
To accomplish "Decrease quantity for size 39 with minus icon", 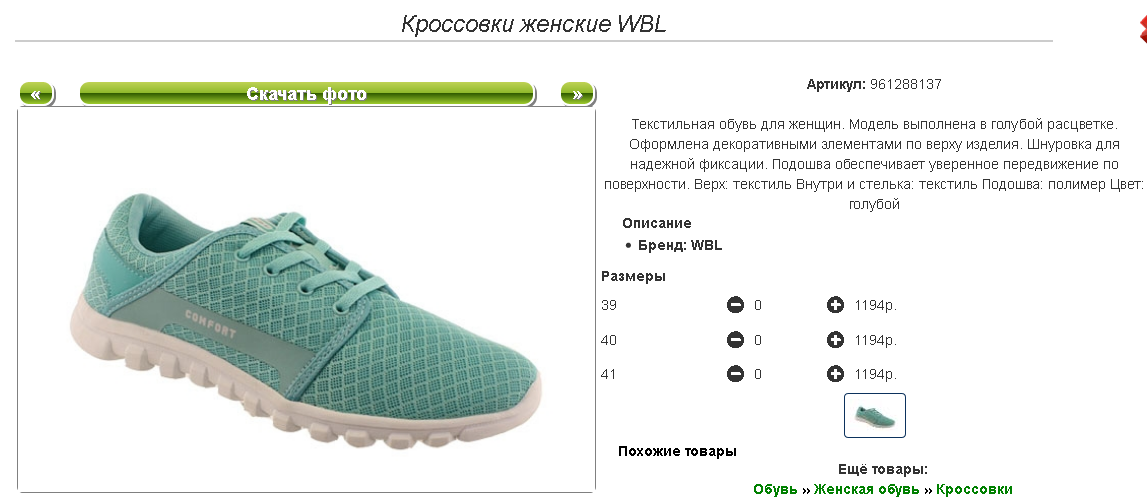I will click(735, 305).
